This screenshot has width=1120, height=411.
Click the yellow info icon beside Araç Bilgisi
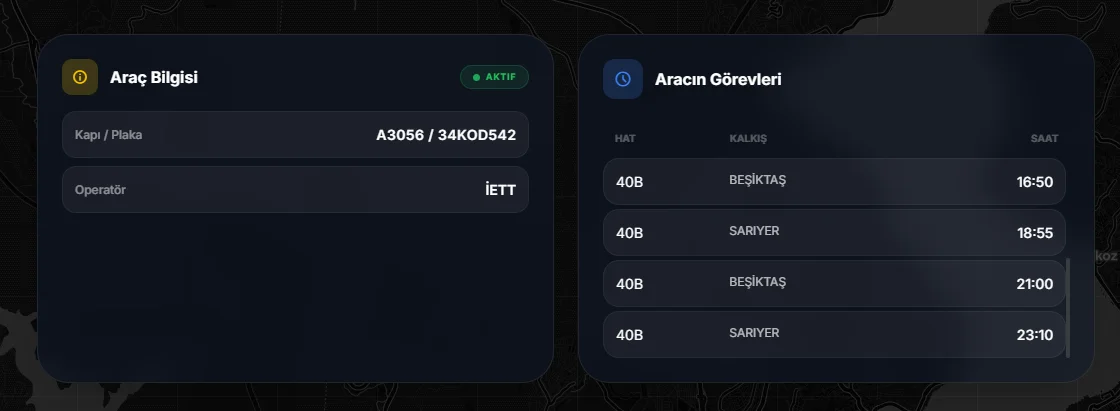(80, 78)
